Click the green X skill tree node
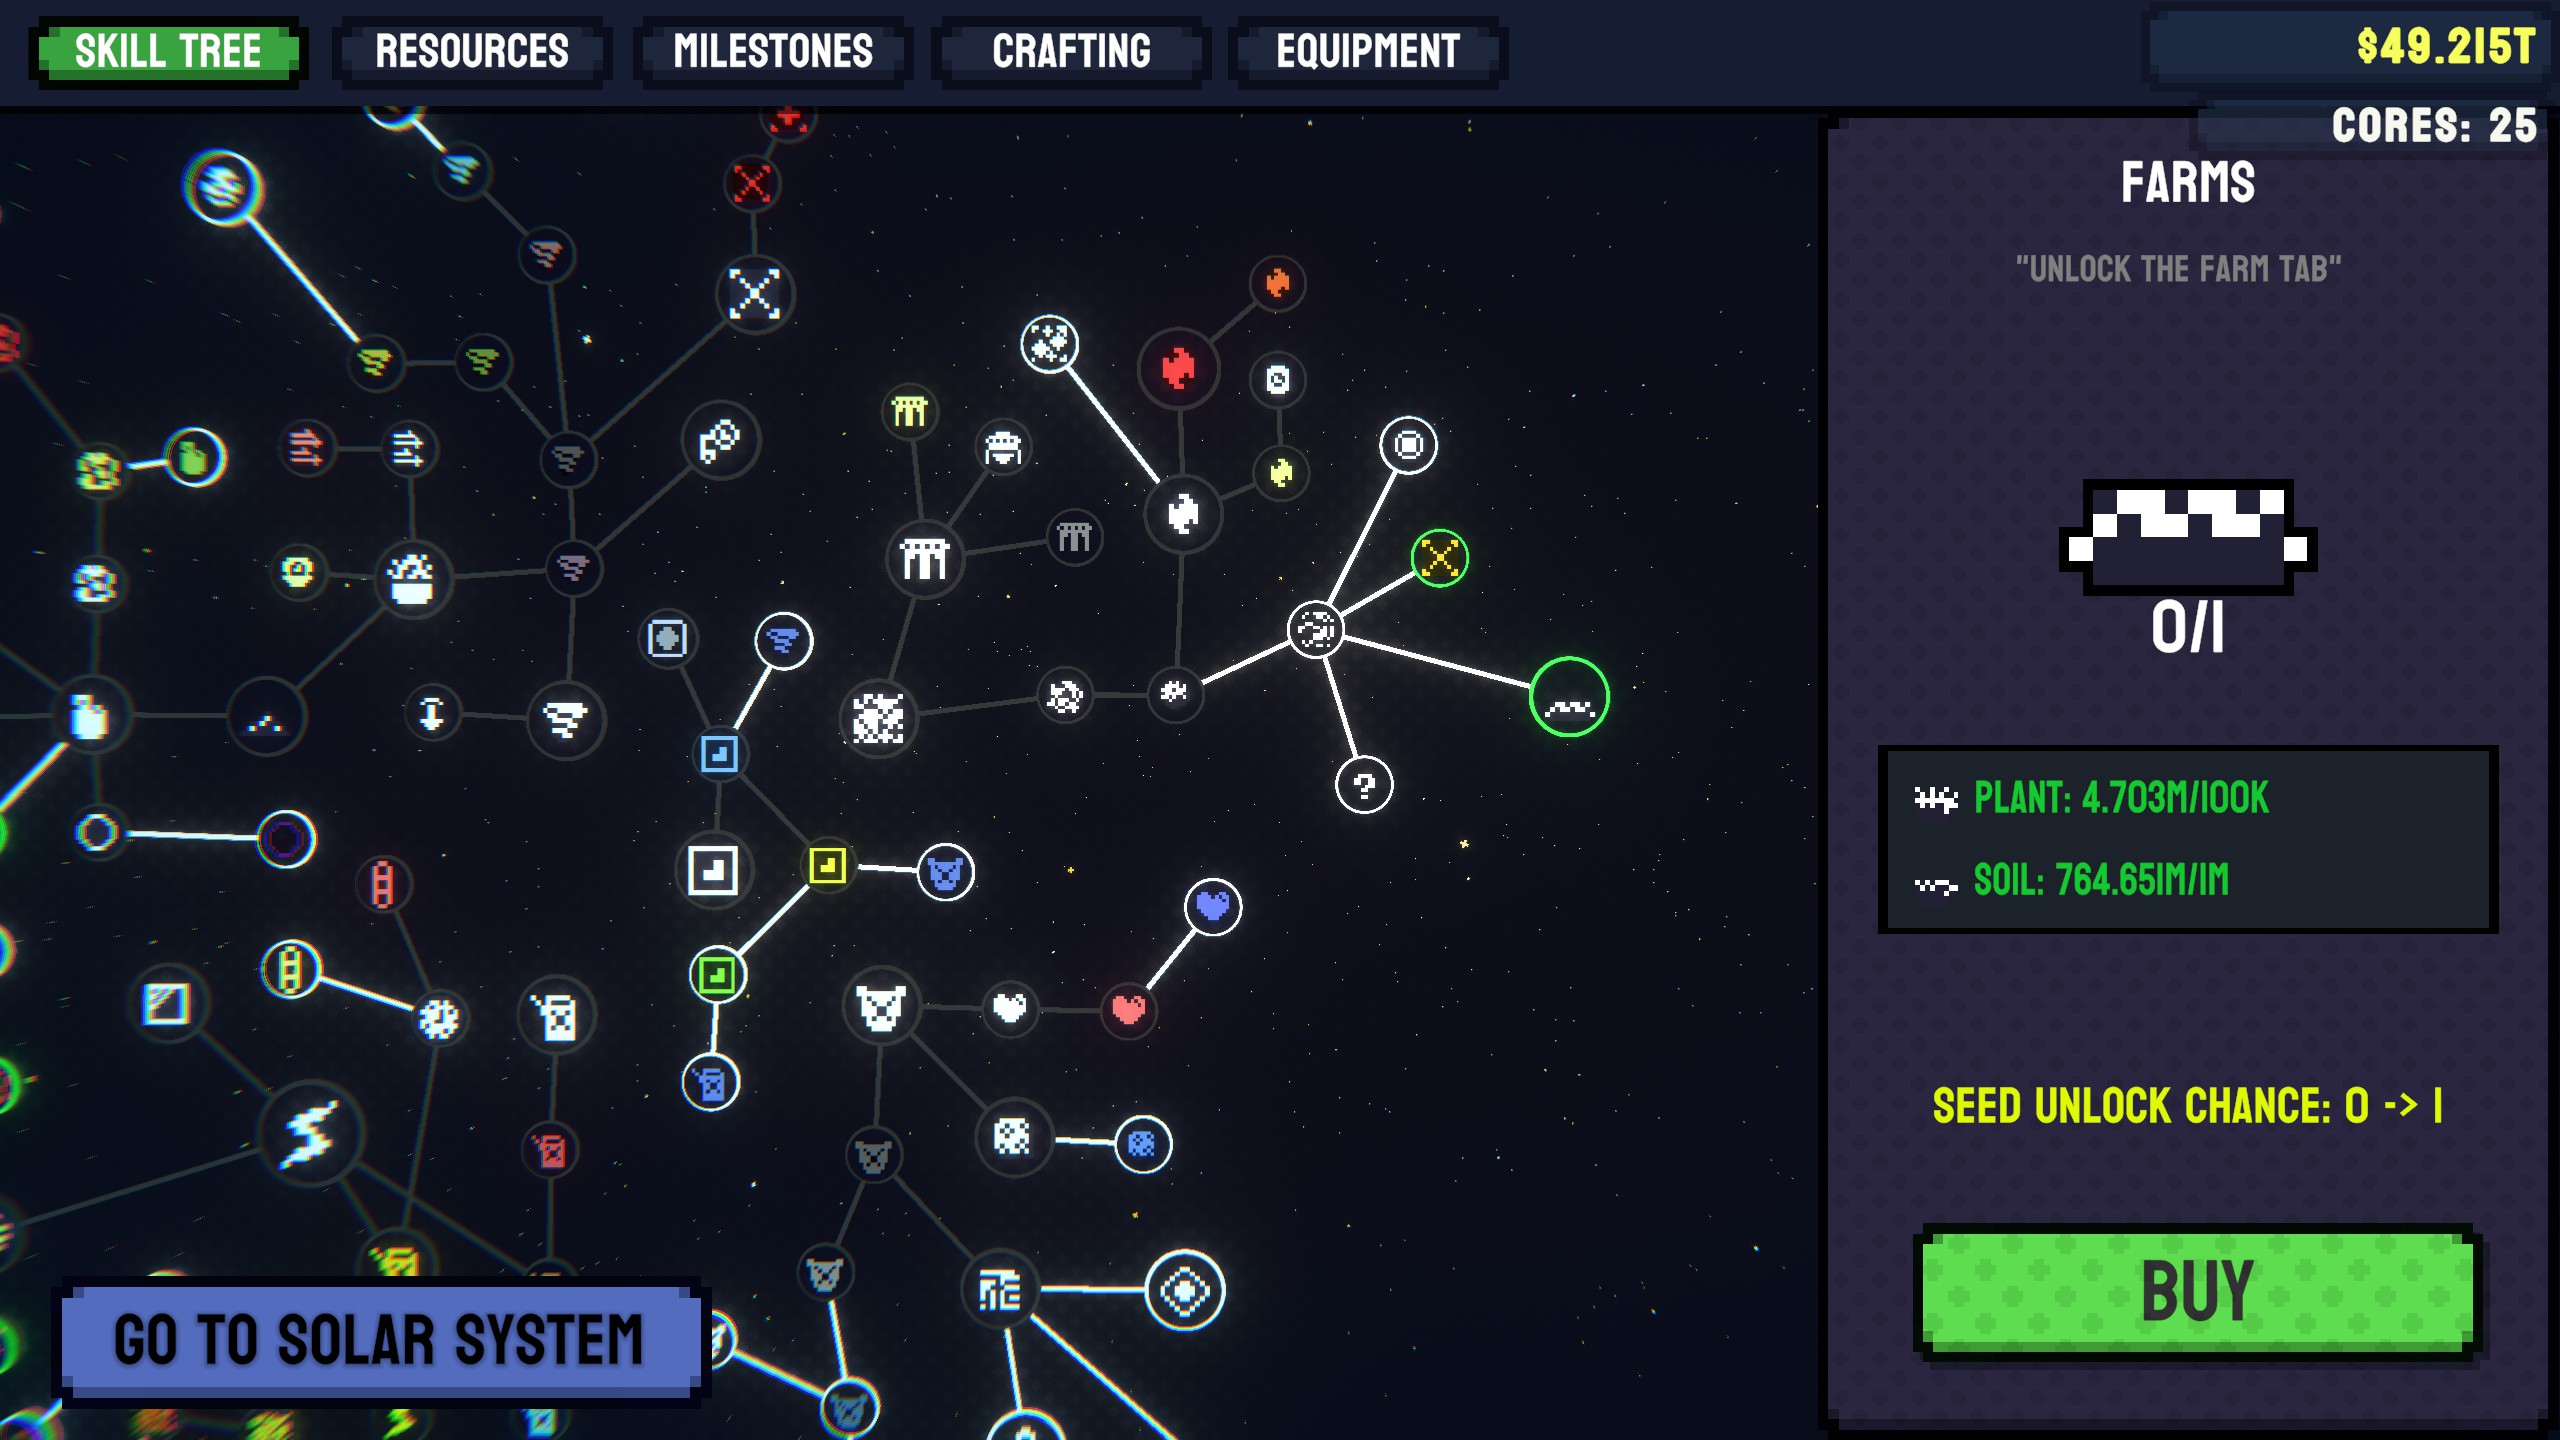This screenshot has width=2560, height=1440. point(1444,556)
